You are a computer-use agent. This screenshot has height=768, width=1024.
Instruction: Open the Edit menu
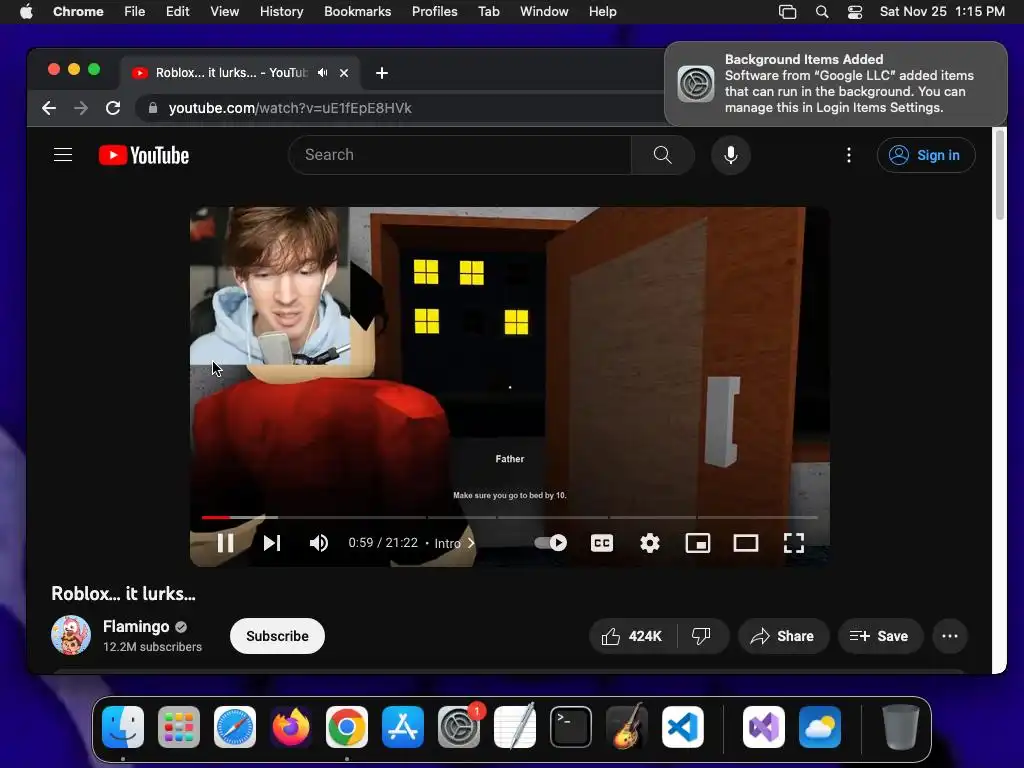[x=178, y=12]
